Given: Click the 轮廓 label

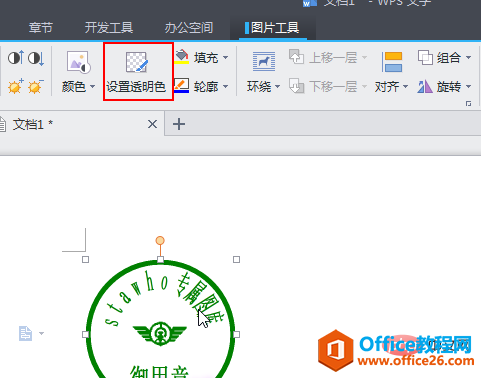Looking at the screenshot, I should tap(206, 87).
